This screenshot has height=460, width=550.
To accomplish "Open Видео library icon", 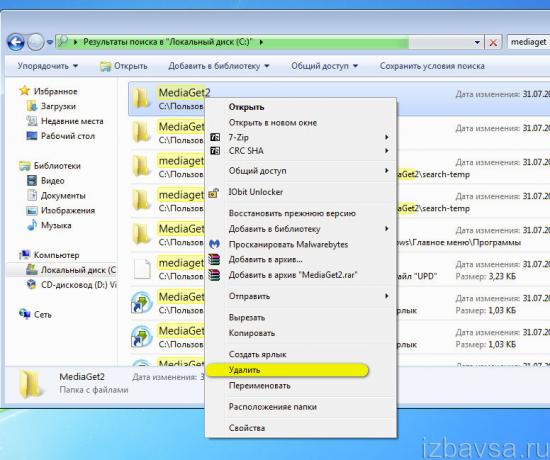I will pos(32,180).
